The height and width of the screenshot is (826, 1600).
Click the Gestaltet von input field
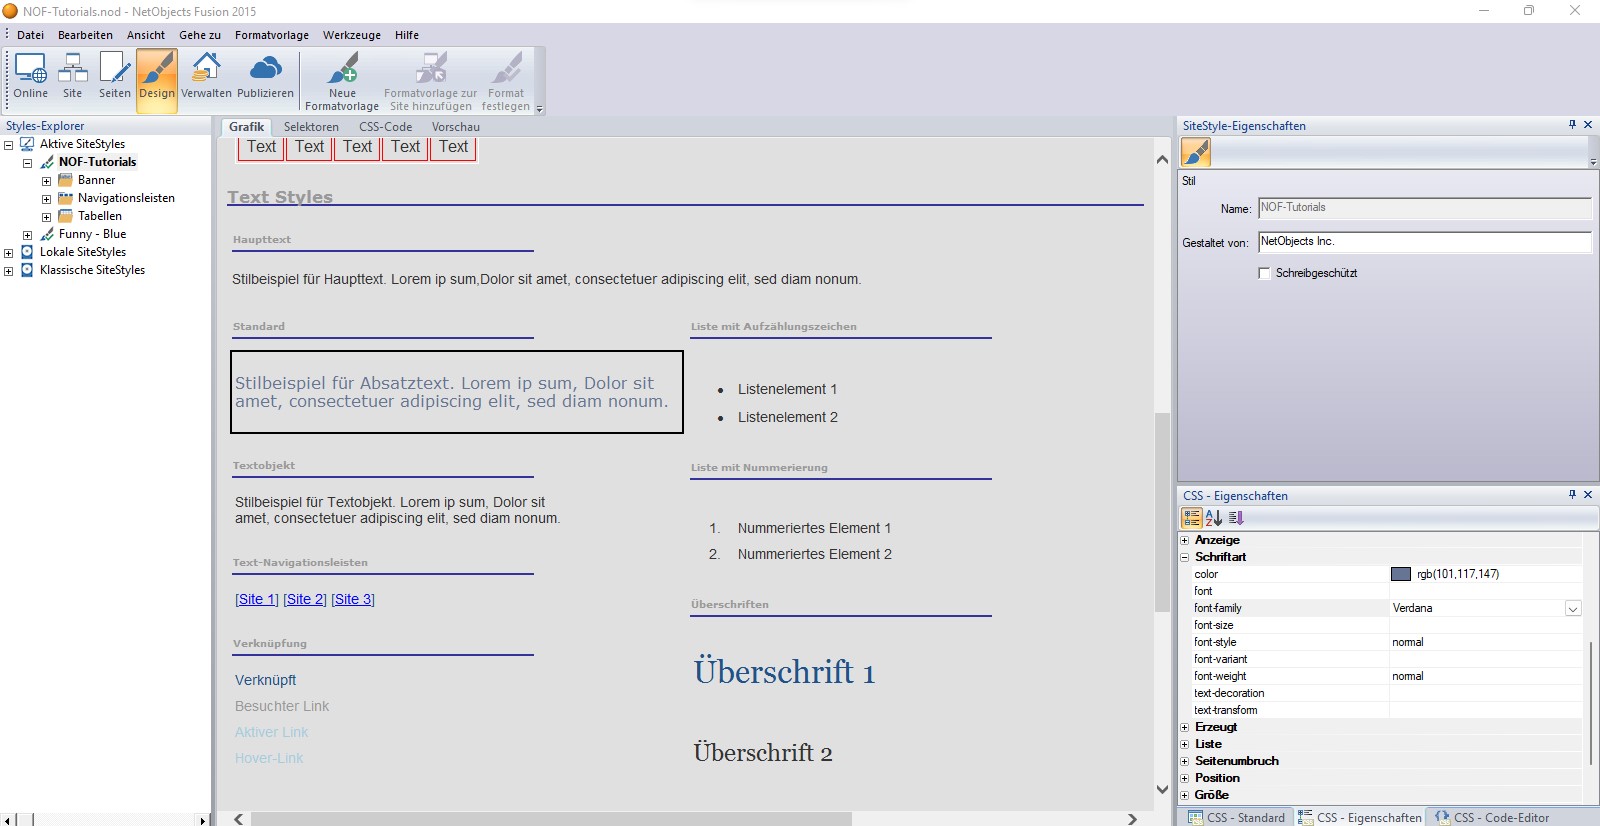[x=1423, y=242]
